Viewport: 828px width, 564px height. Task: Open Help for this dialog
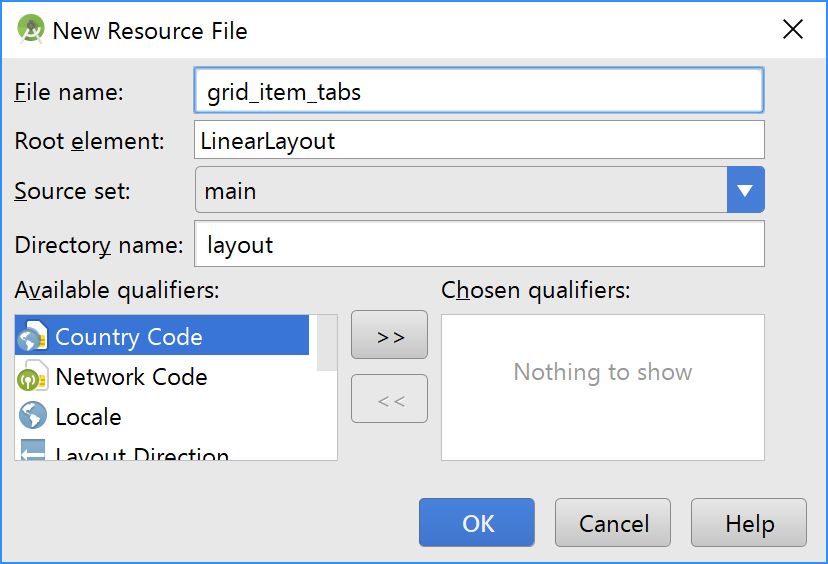(749, 523)
